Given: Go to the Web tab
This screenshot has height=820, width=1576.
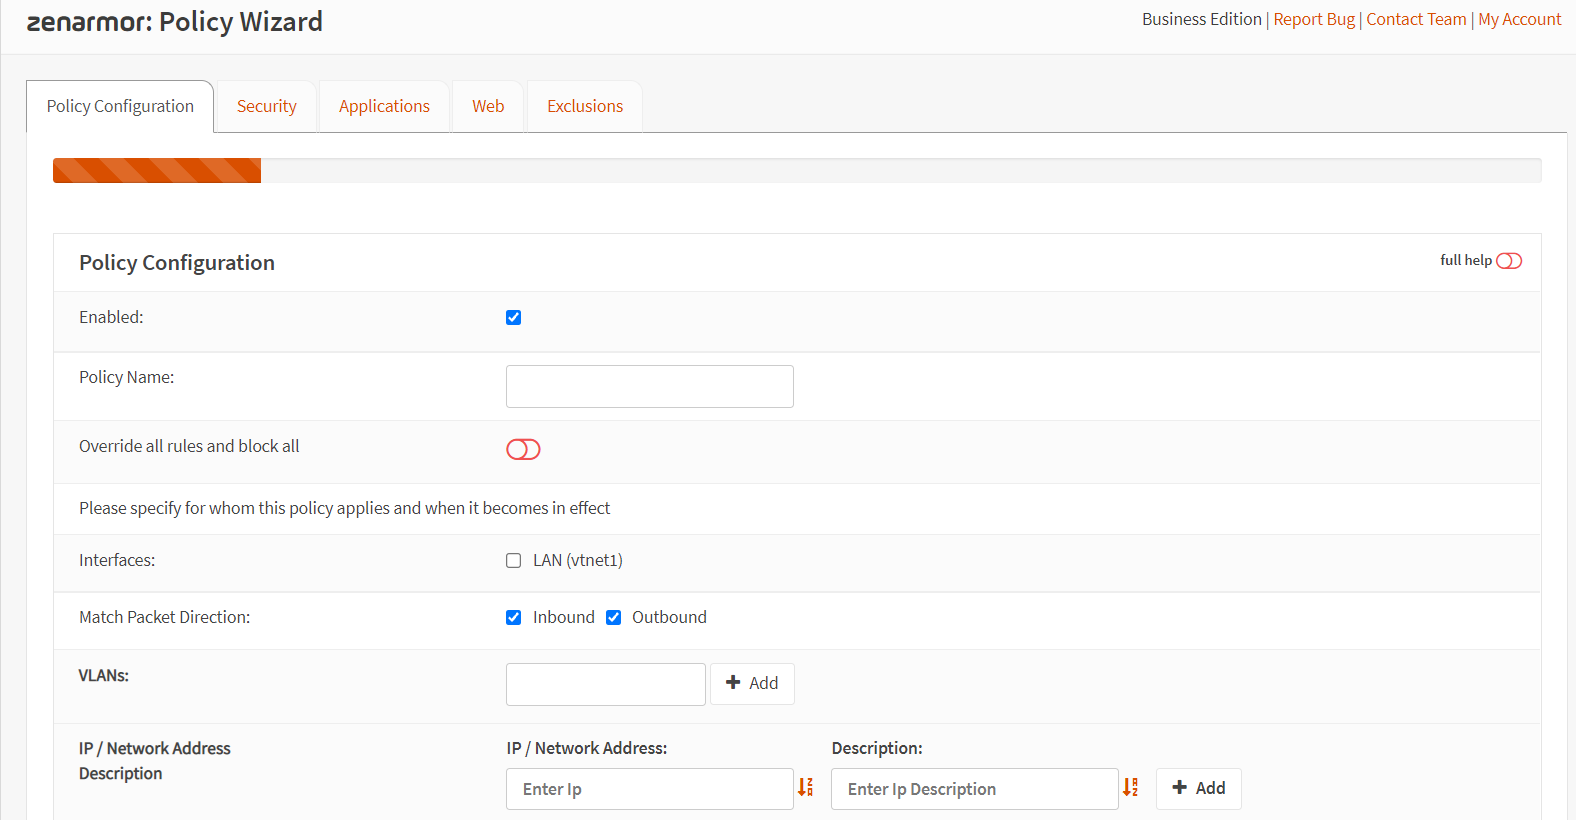Looking at the screenshot, I should click(488, 107).
